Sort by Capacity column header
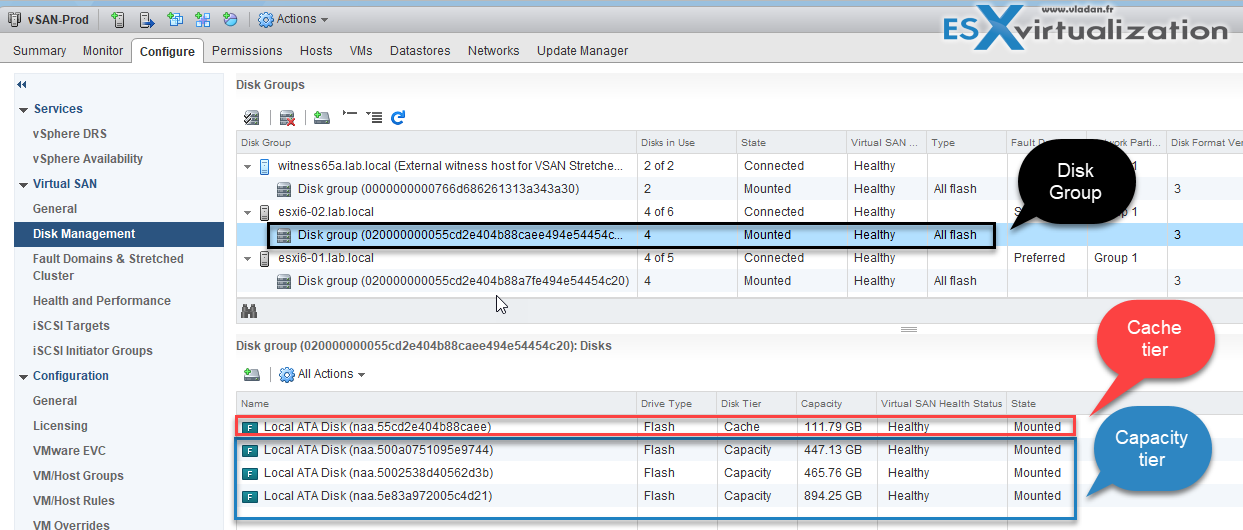Image resolution: width=1243 pixels, height=530 pixels. pyautogui.click(x=836, y=404)
